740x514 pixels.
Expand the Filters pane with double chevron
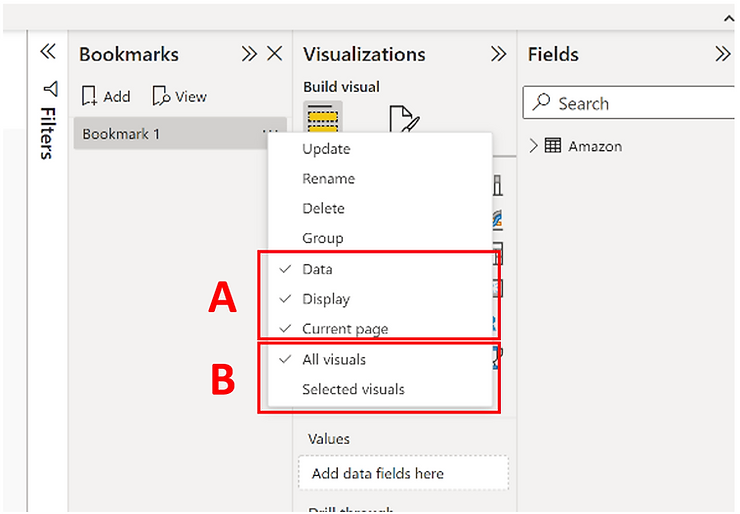click(48, 51)
